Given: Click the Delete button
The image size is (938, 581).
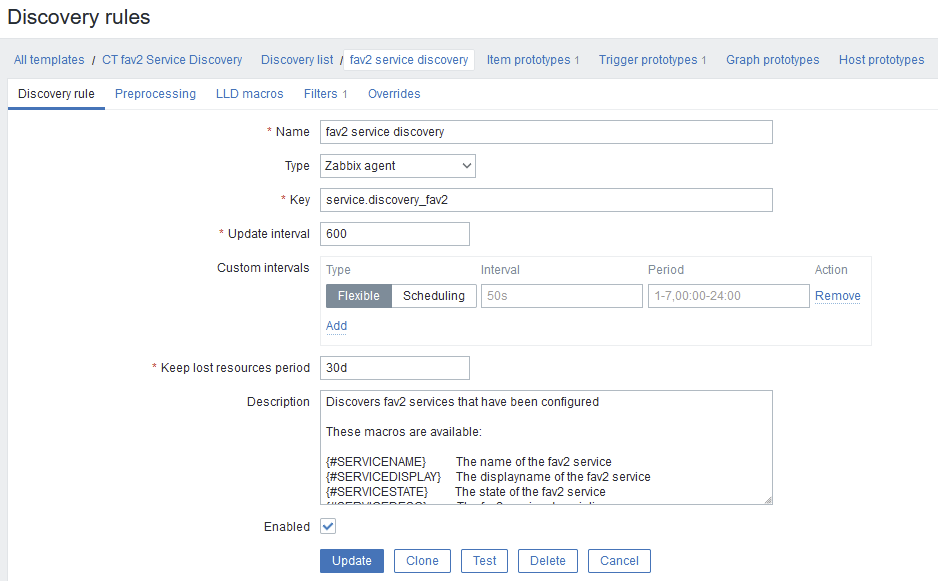Looking at the screenshot, I should coord(548,561).
